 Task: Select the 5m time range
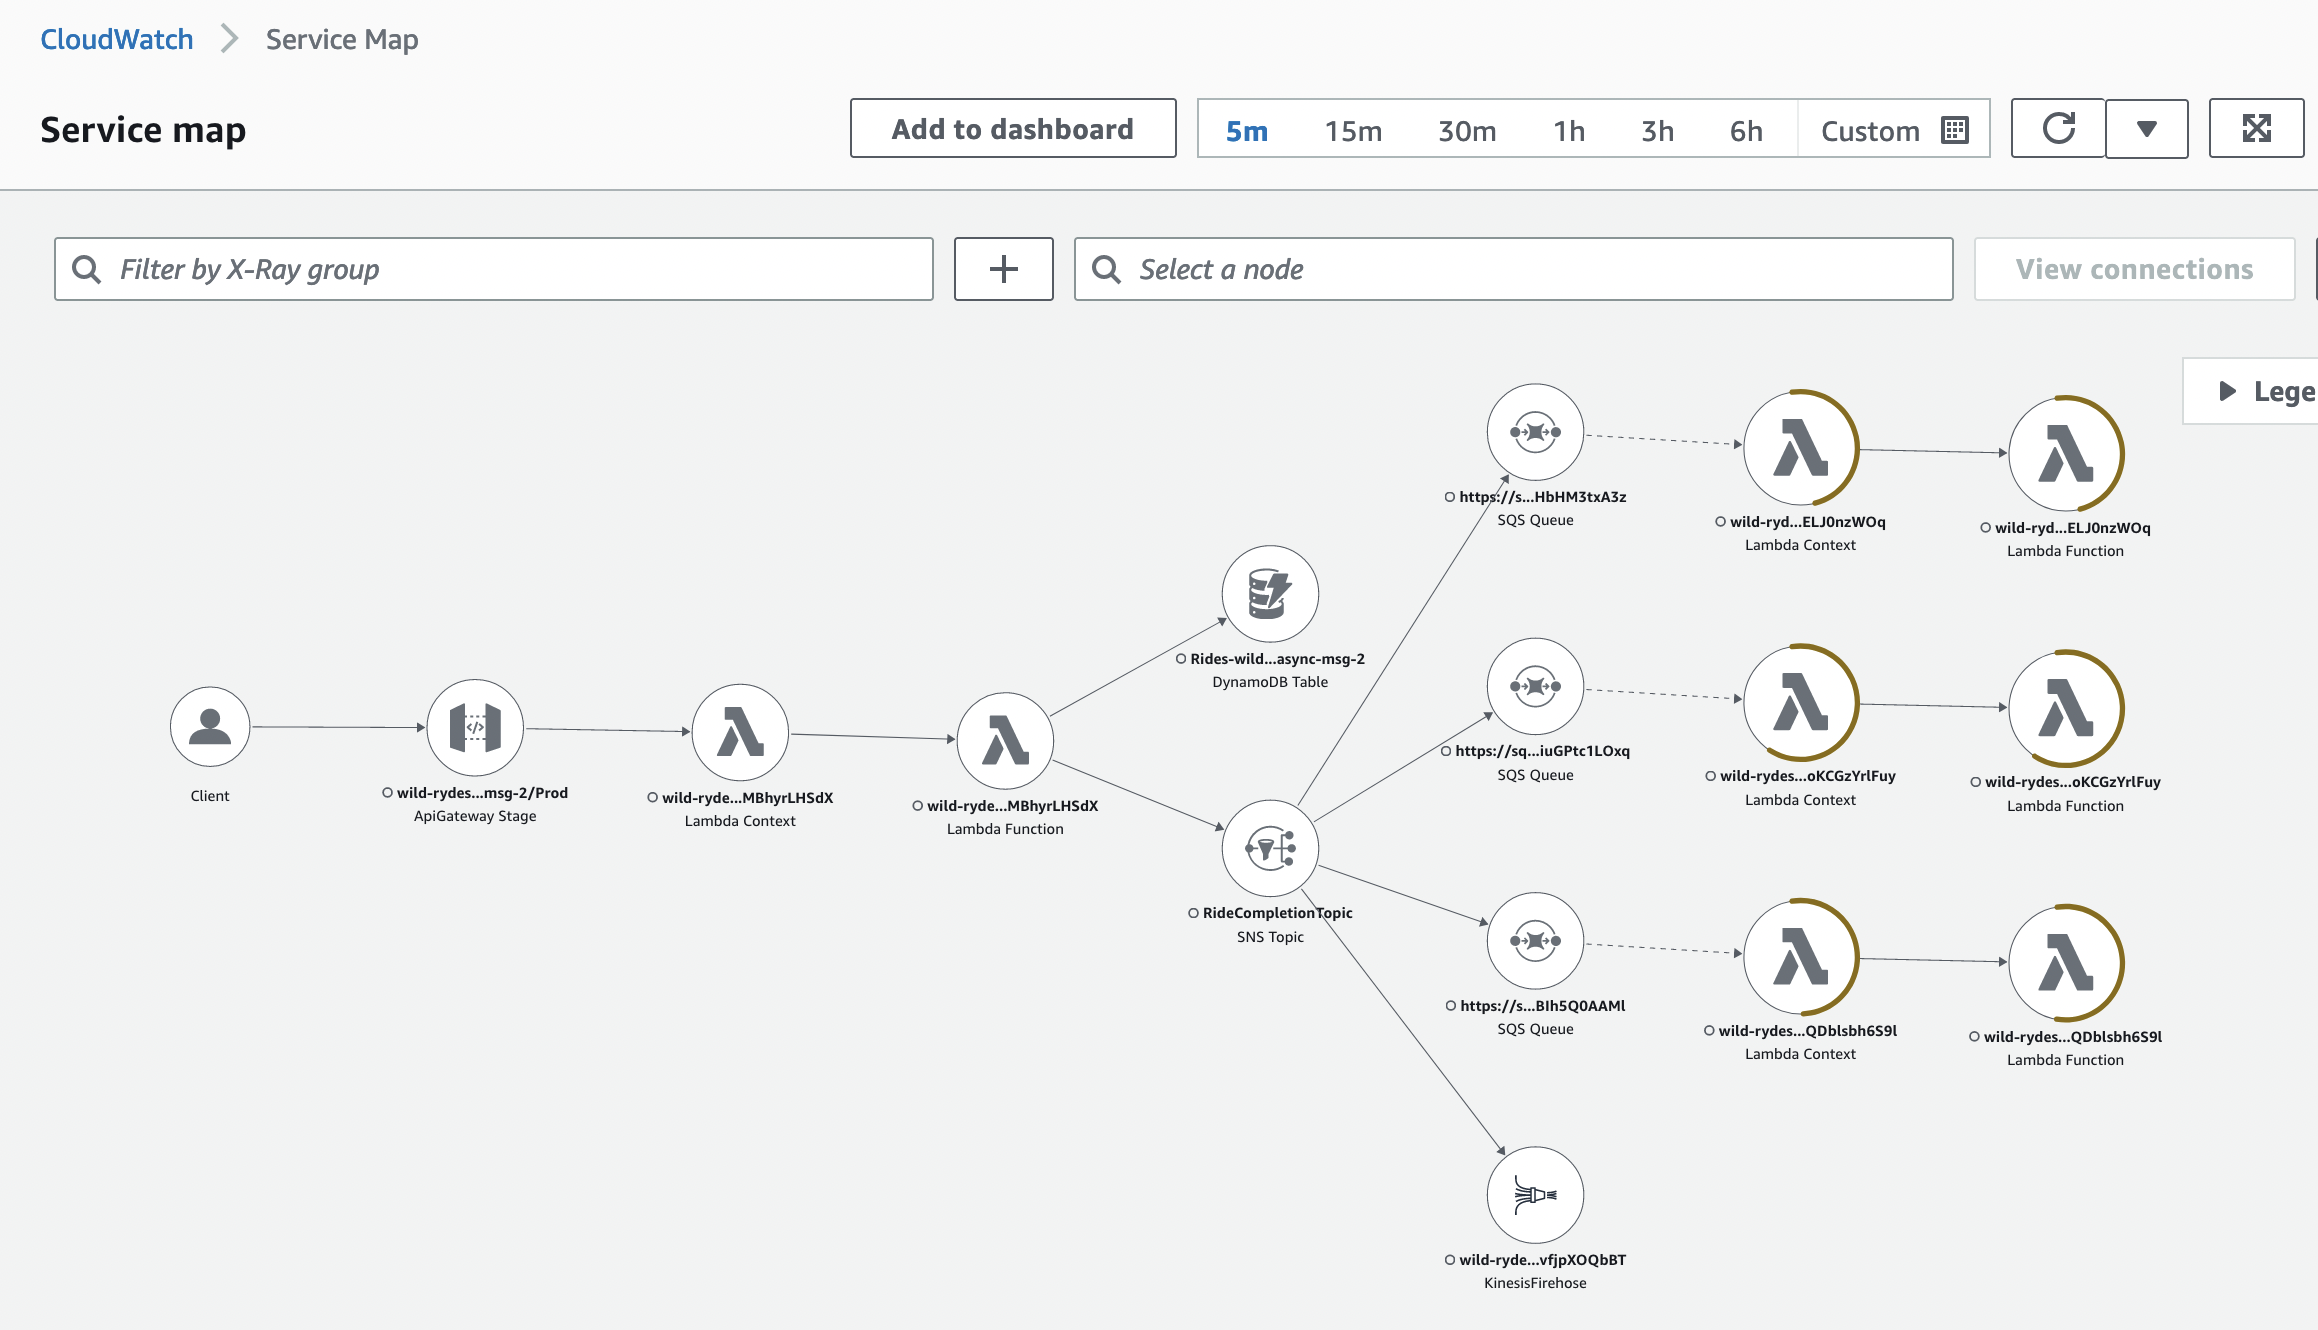point(1247,131)
